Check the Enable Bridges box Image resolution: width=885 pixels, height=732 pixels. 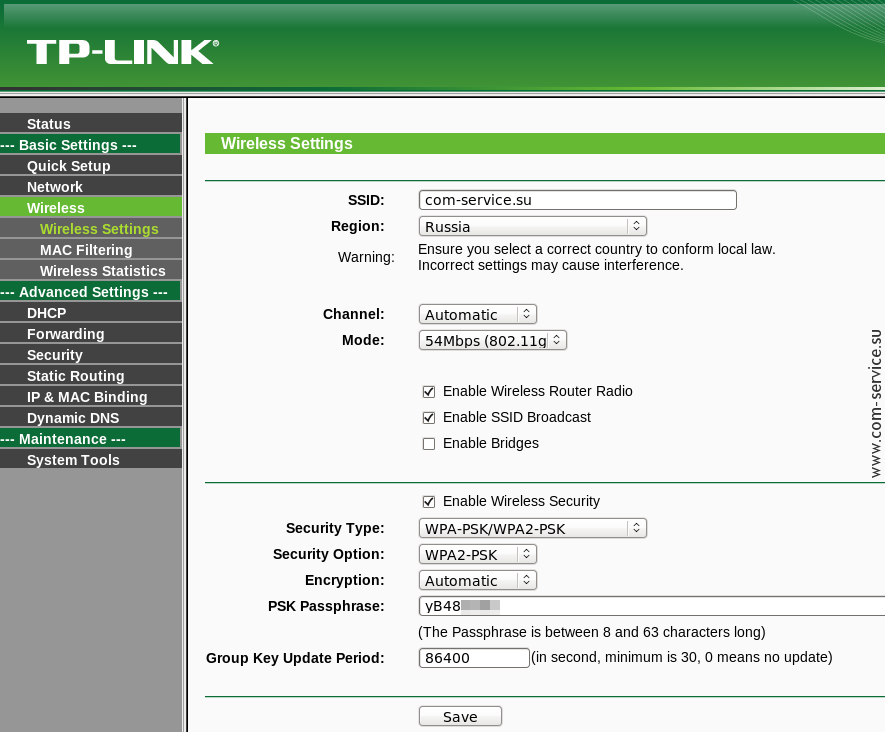(429, 444)
